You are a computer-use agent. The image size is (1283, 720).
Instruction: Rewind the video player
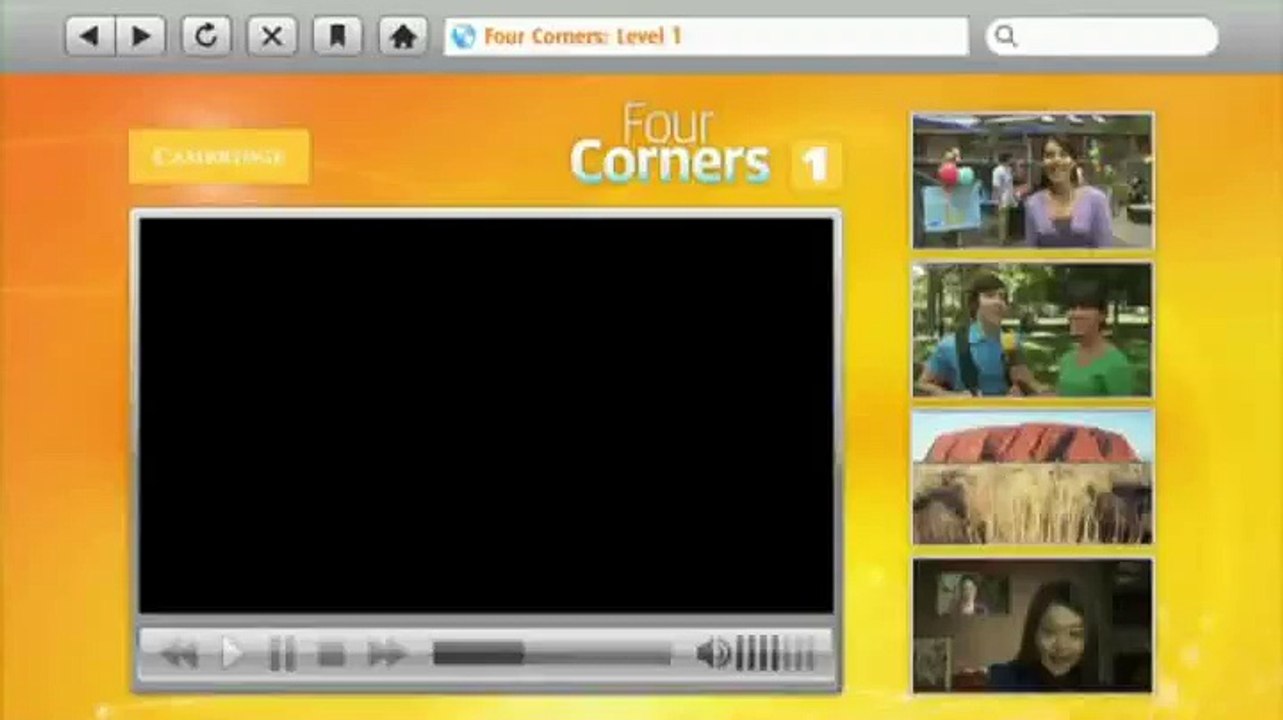(180, 655)
